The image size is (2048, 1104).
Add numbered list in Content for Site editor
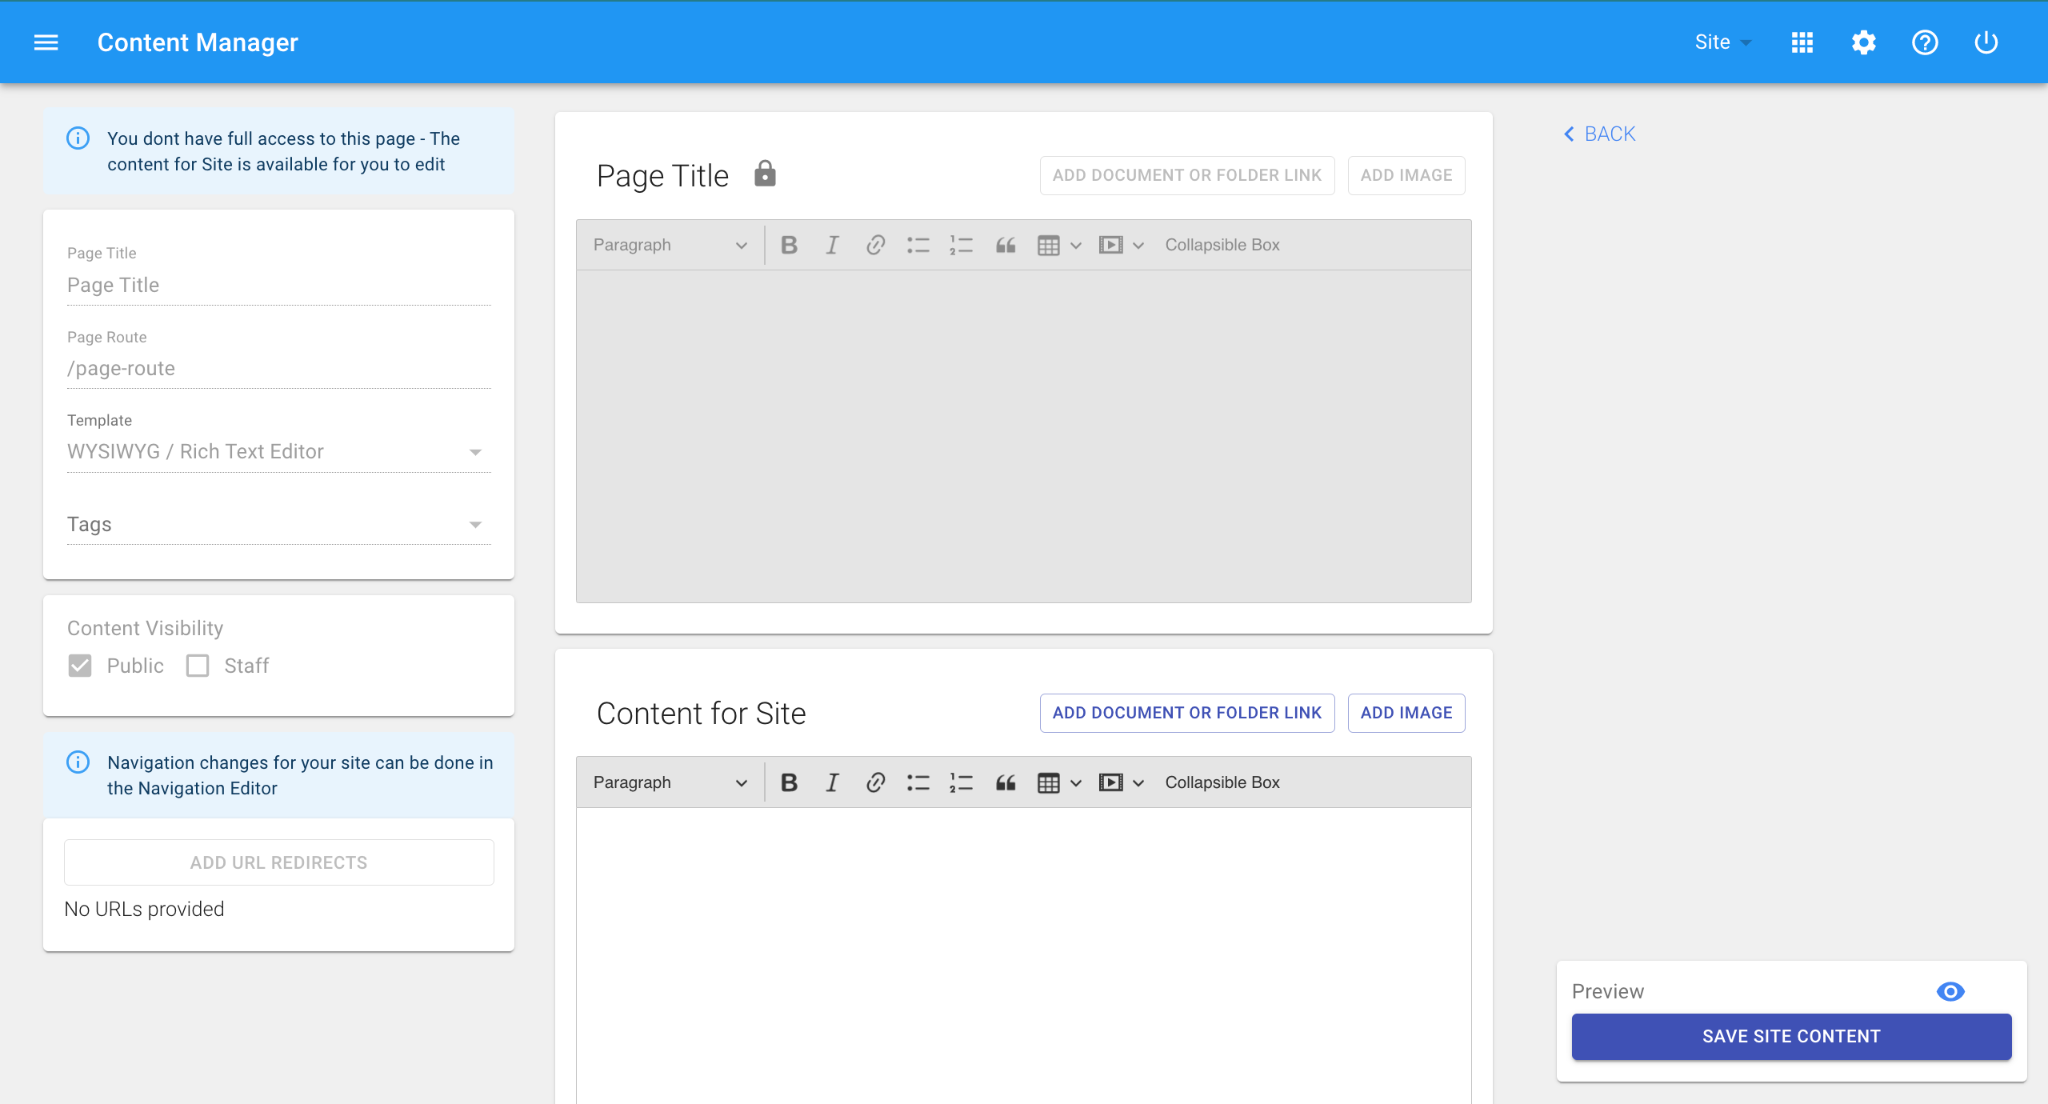[x=961, y=783]
